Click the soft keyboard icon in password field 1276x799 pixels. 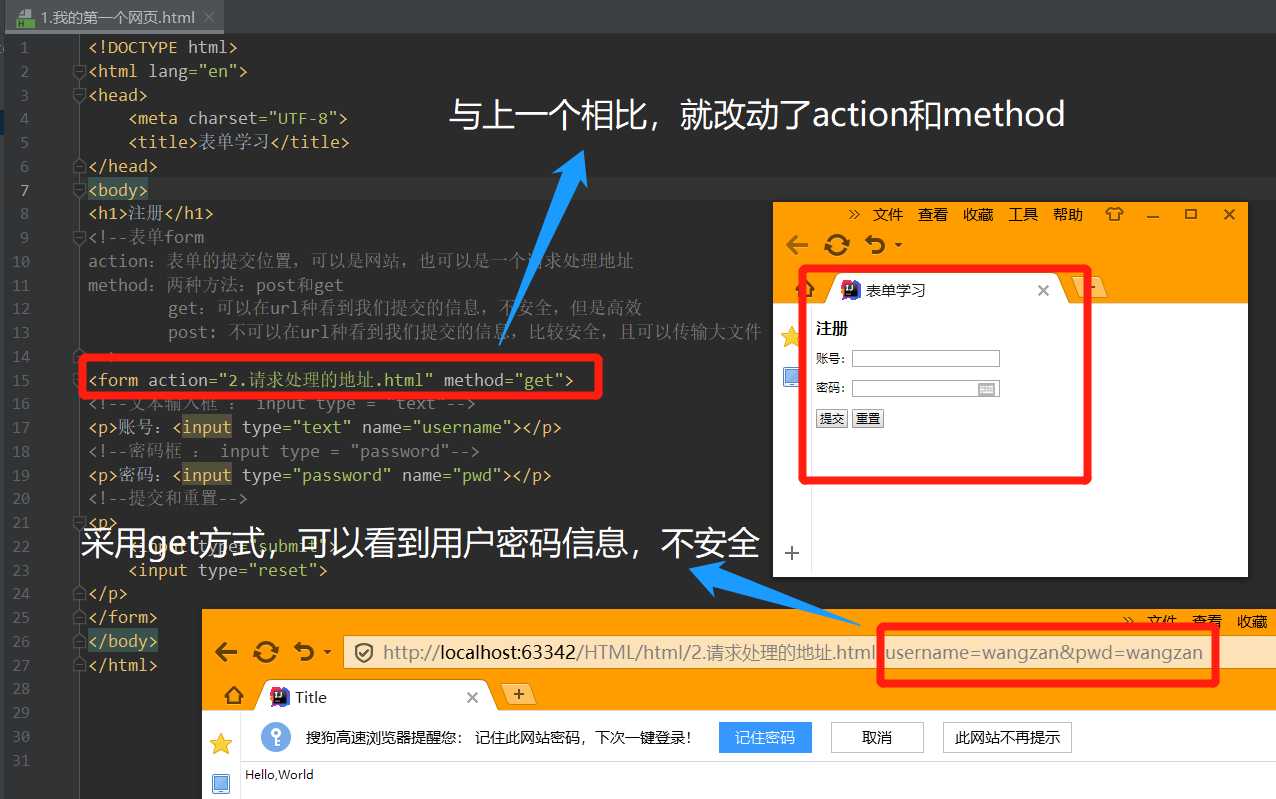tap(987, 389)
